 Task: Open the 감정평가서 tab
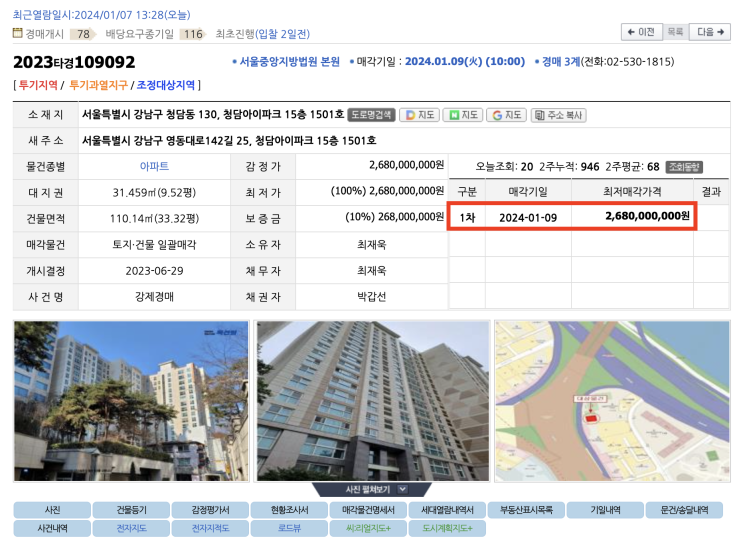[x=210, y=510]
